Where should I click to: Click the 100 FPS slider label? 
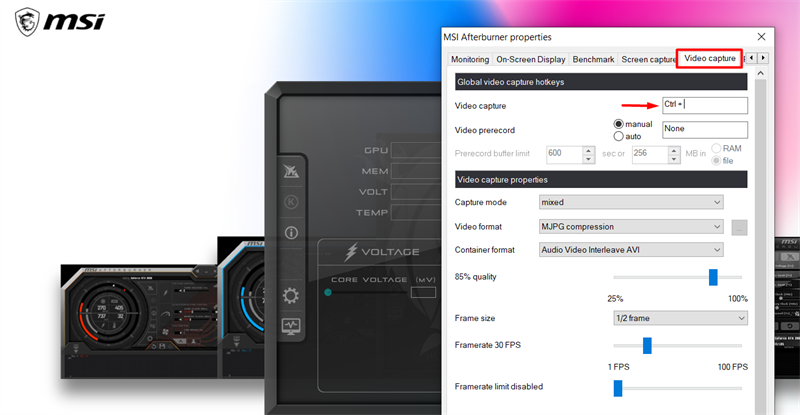[x=733, y=367]
